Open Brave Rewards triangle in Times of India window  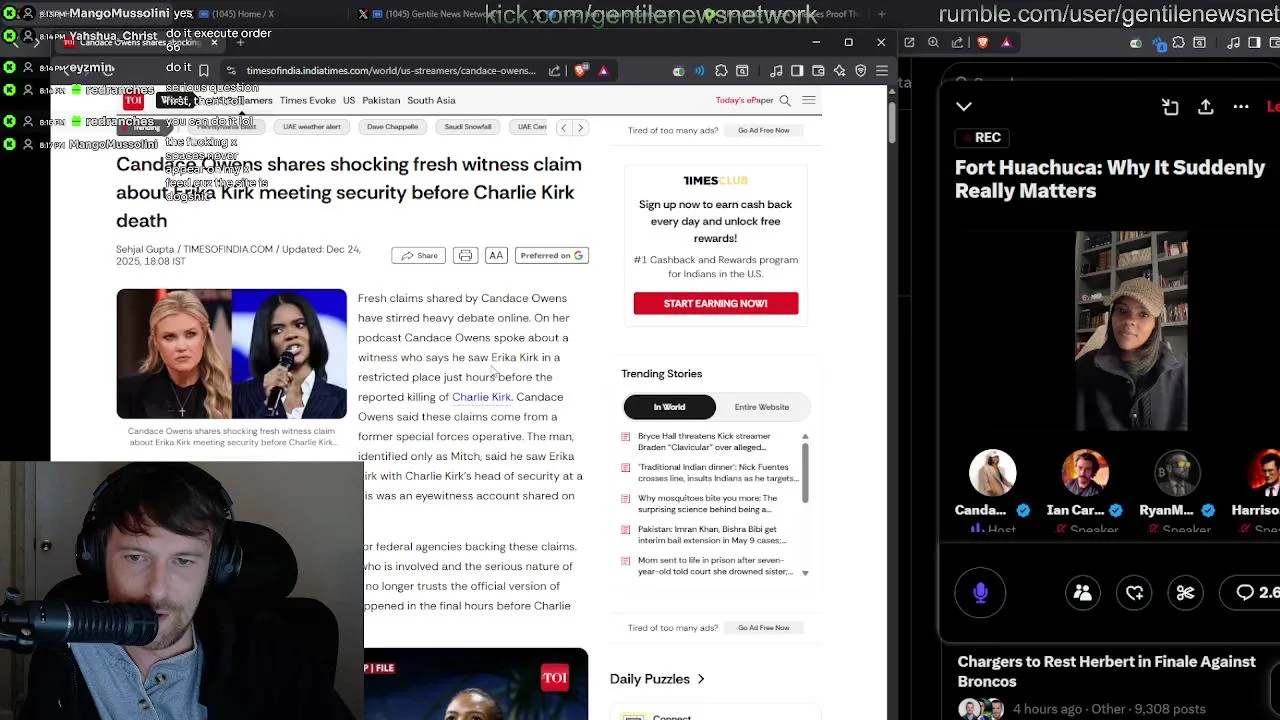click(603, 71)
